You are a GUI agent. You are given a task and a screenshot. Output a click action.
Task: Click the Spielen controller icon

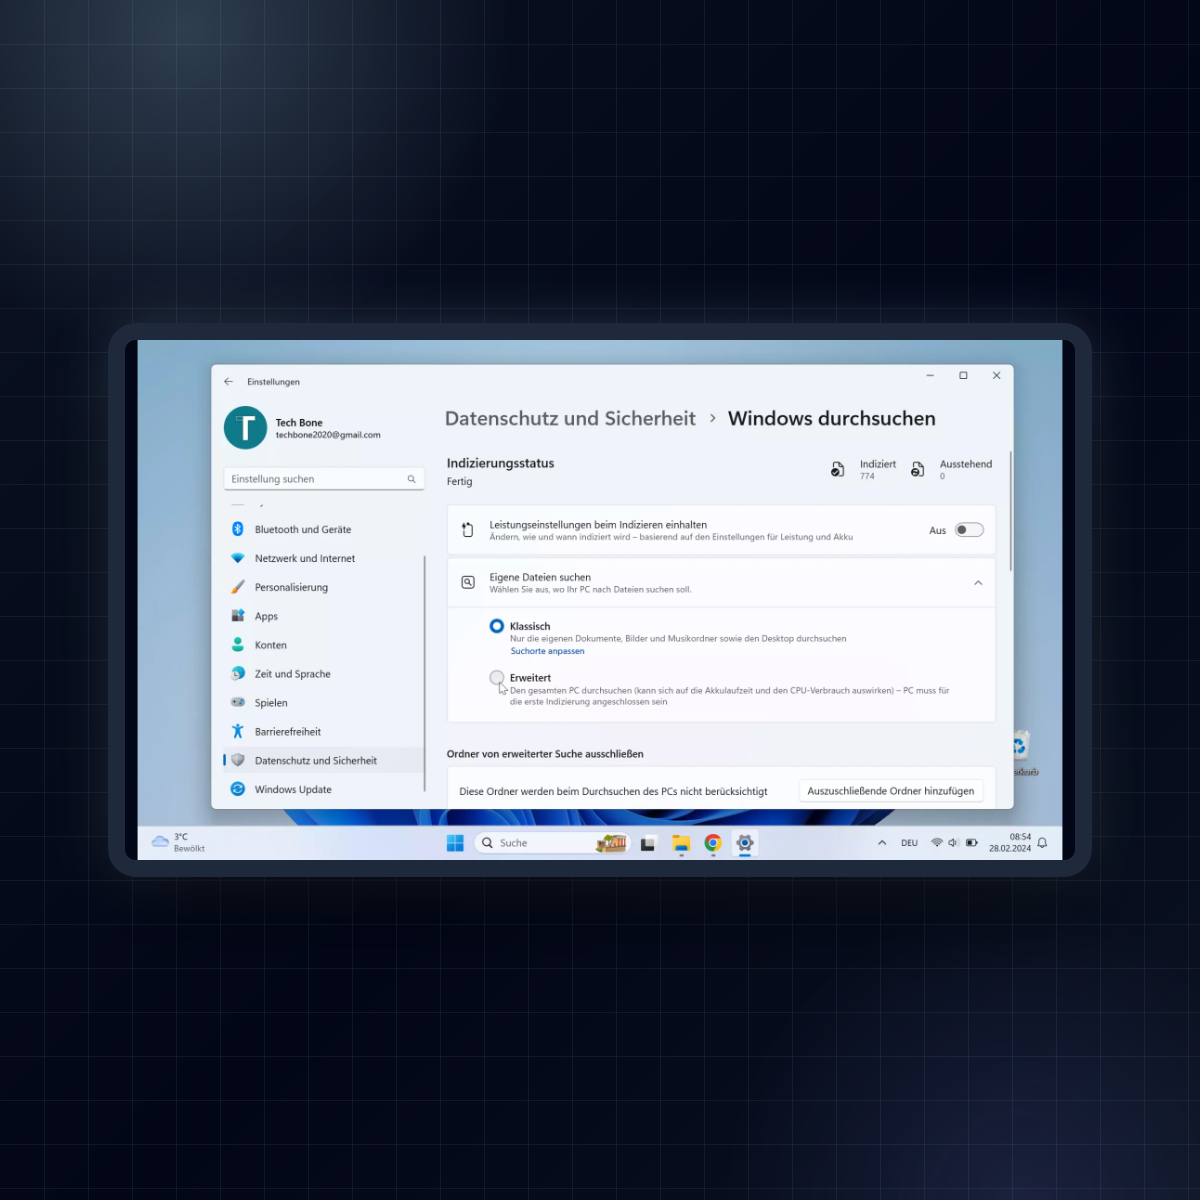[238, 702]
